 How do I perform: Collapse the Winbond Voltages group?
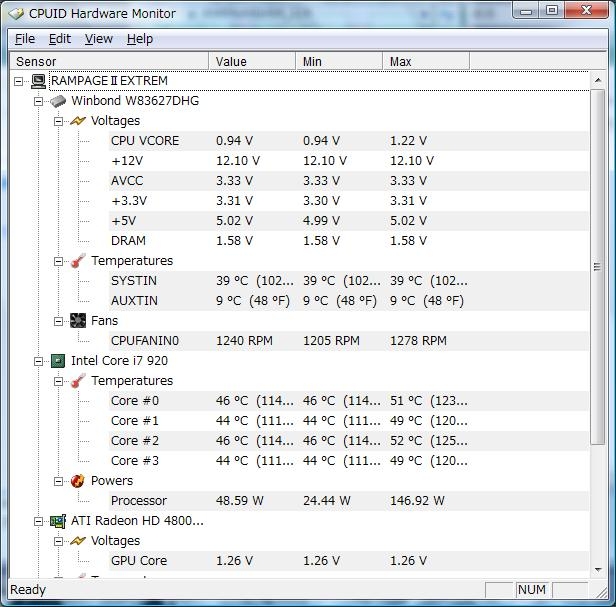pos(58,121)
